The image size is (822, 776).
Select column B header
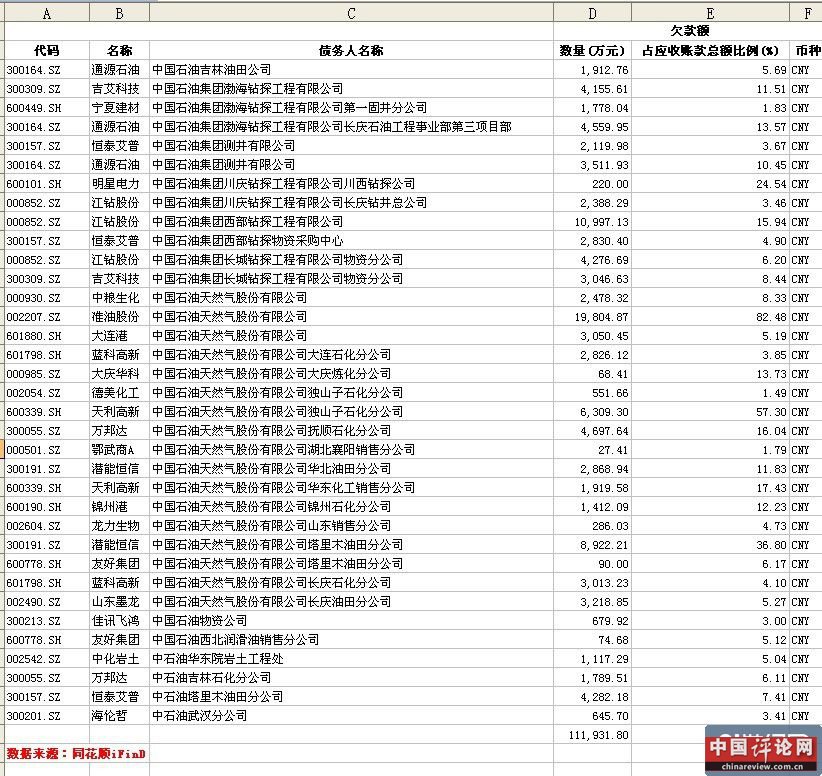[120, 13]
